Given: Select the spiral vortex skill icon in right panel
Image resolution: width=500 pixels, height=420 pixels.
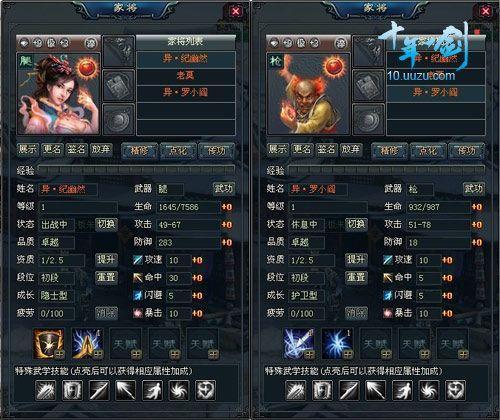Looking at the screenshot, I should (x=429, y=390).
